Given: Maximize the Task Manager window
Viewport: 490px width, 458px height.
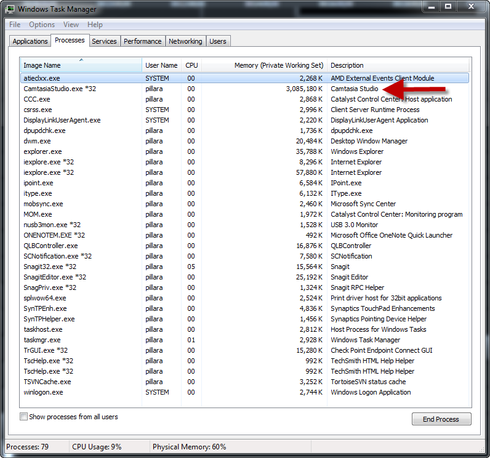Looking at the screenshot, I should (x=448, y=6).
